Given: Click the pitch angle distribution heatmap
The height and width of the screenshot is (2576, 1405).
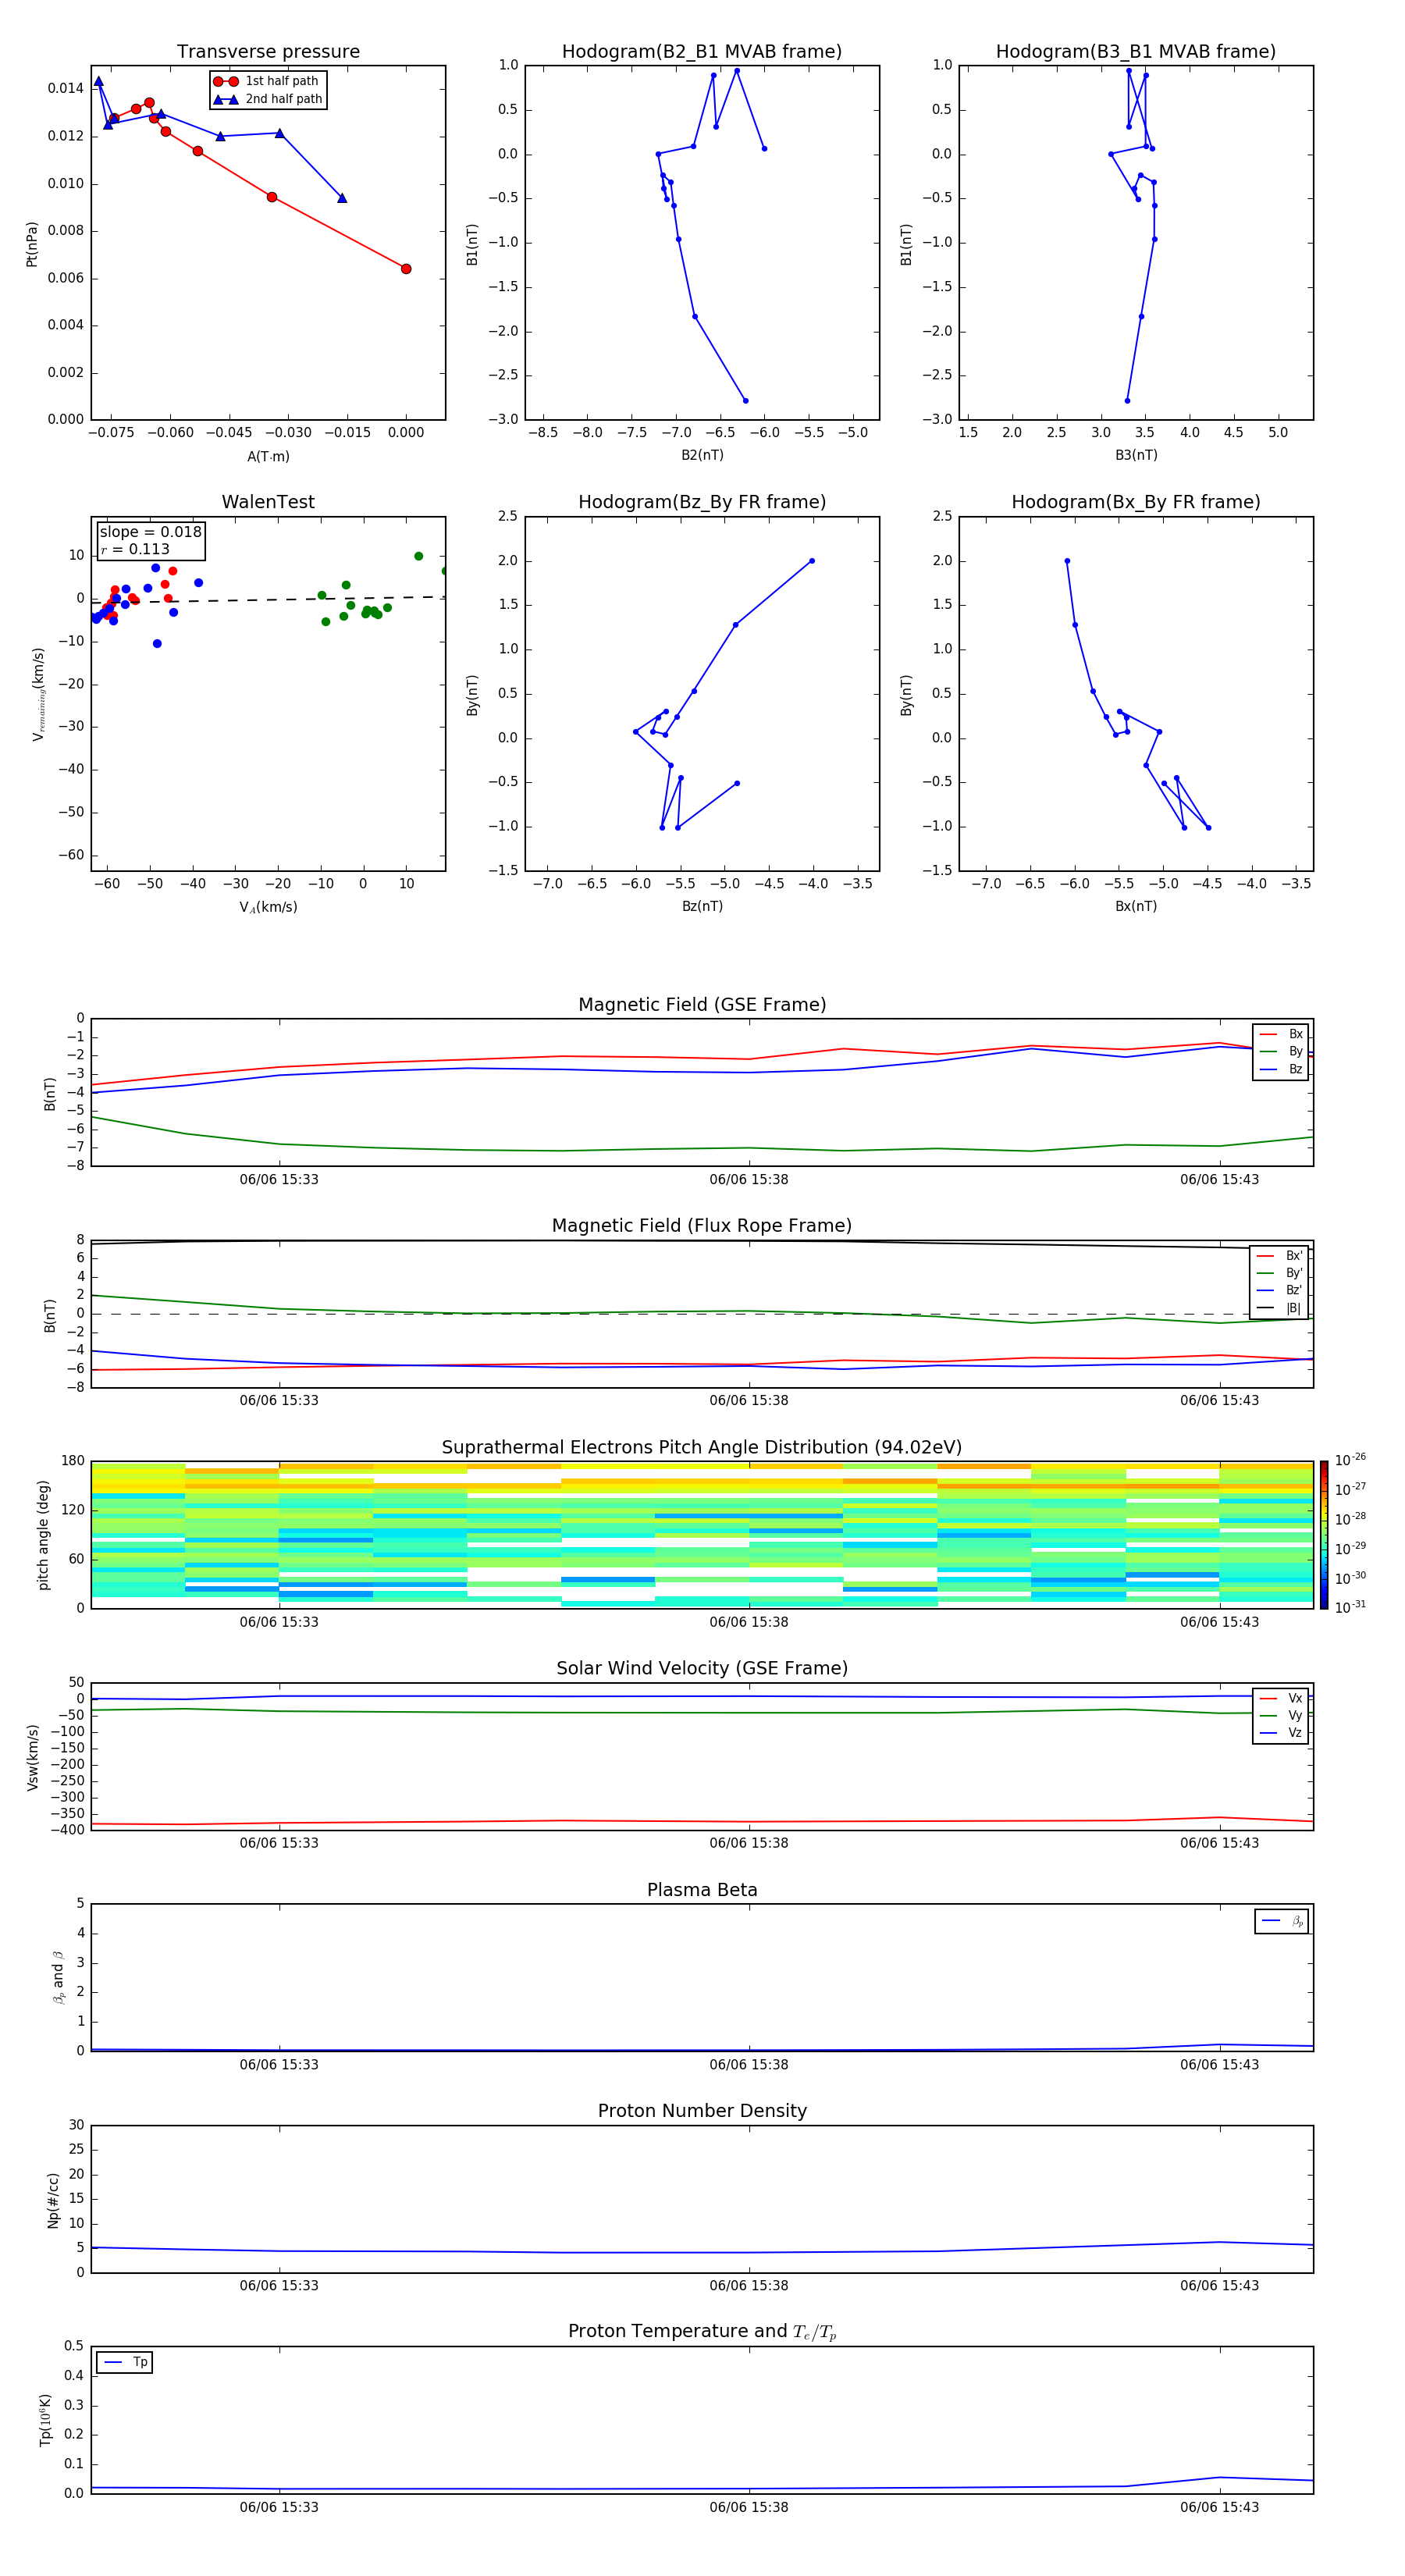Looking at the screenshot, I should [x=702, y=1535].
